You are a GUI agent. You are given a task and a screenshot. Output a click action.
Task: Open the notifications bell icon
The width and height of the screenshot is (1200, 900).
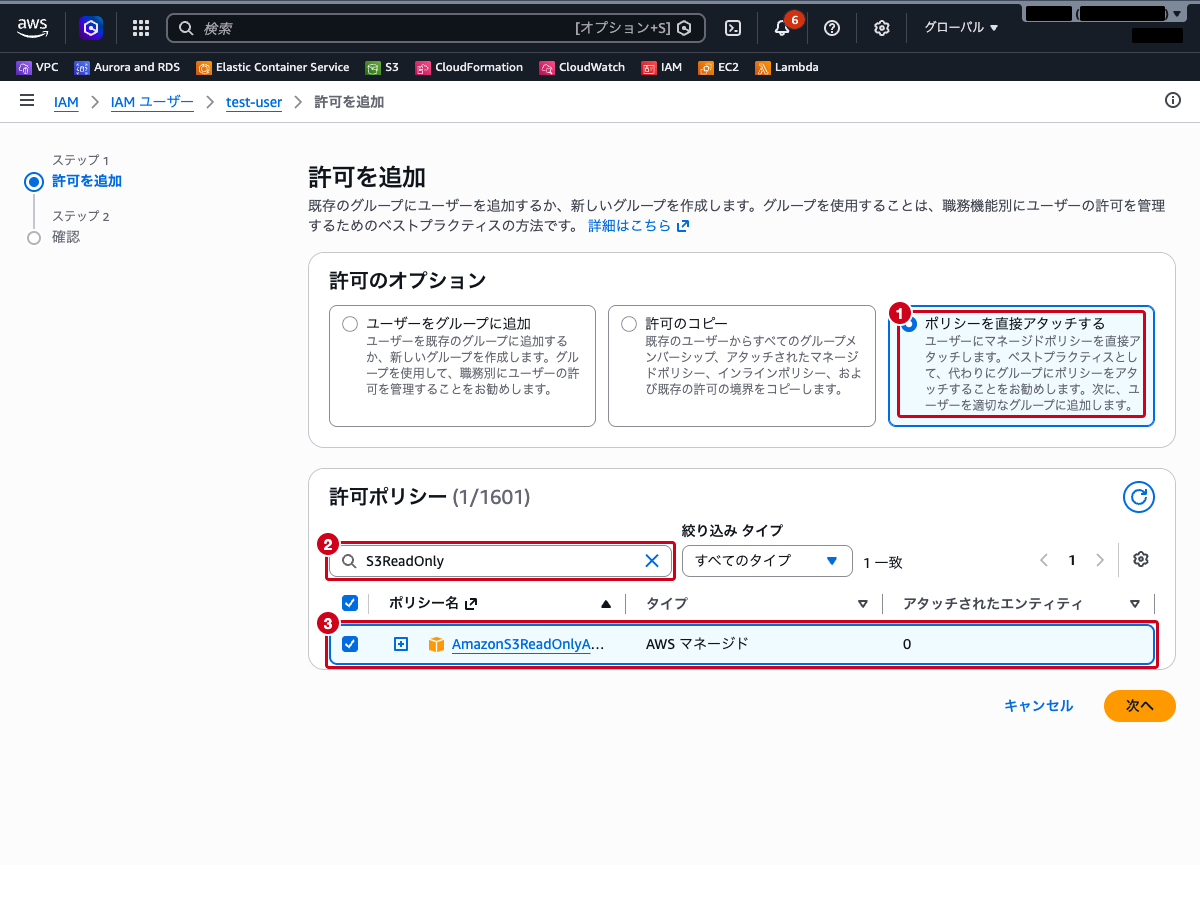click(x=782, y=28)
